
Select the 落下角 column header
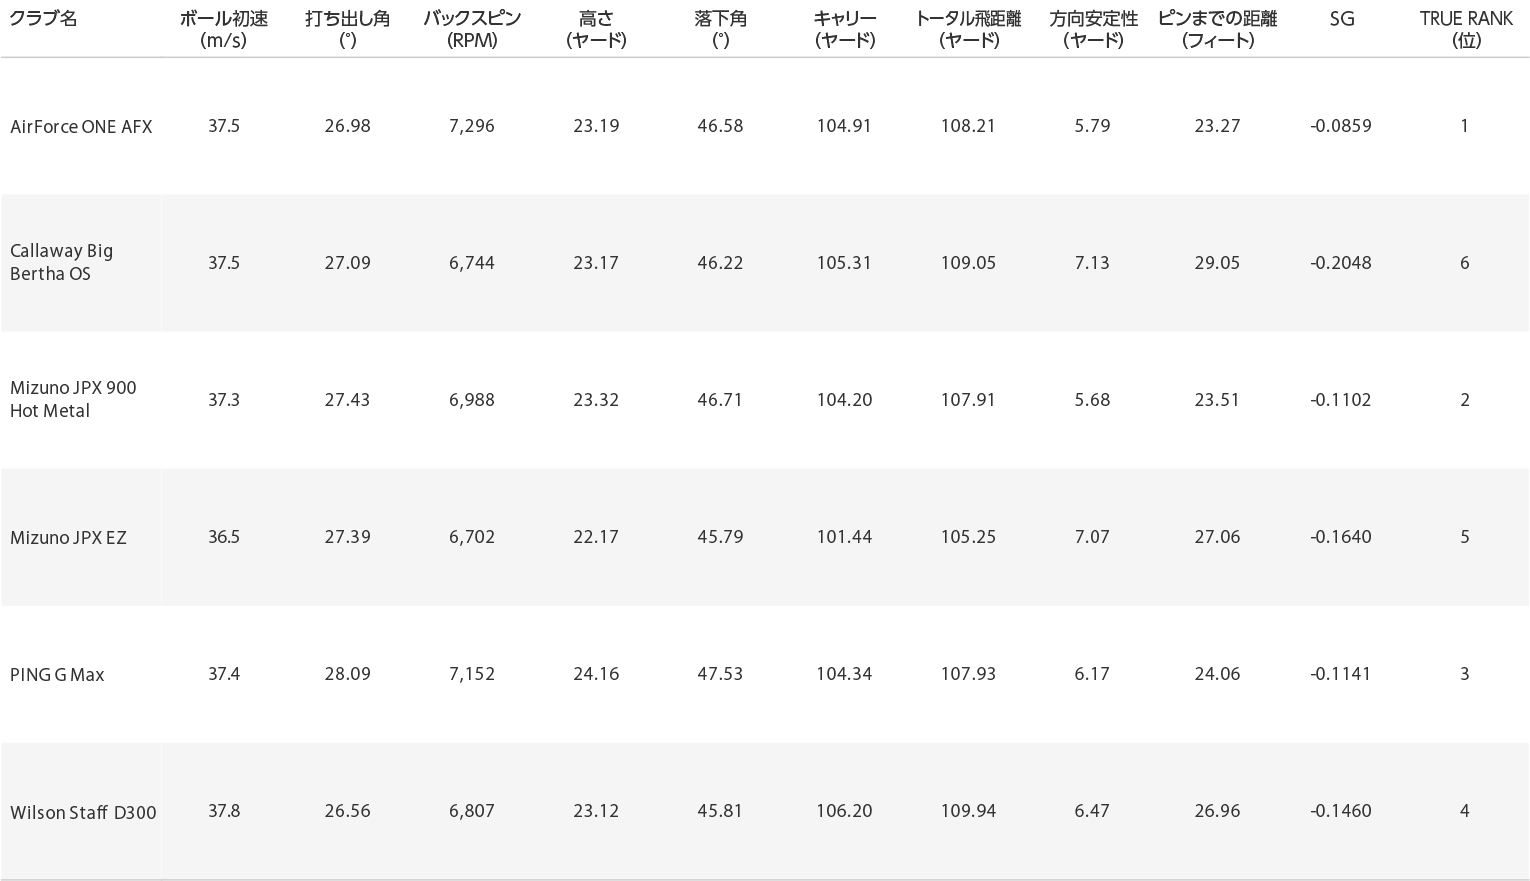click(x=720, y=29)
